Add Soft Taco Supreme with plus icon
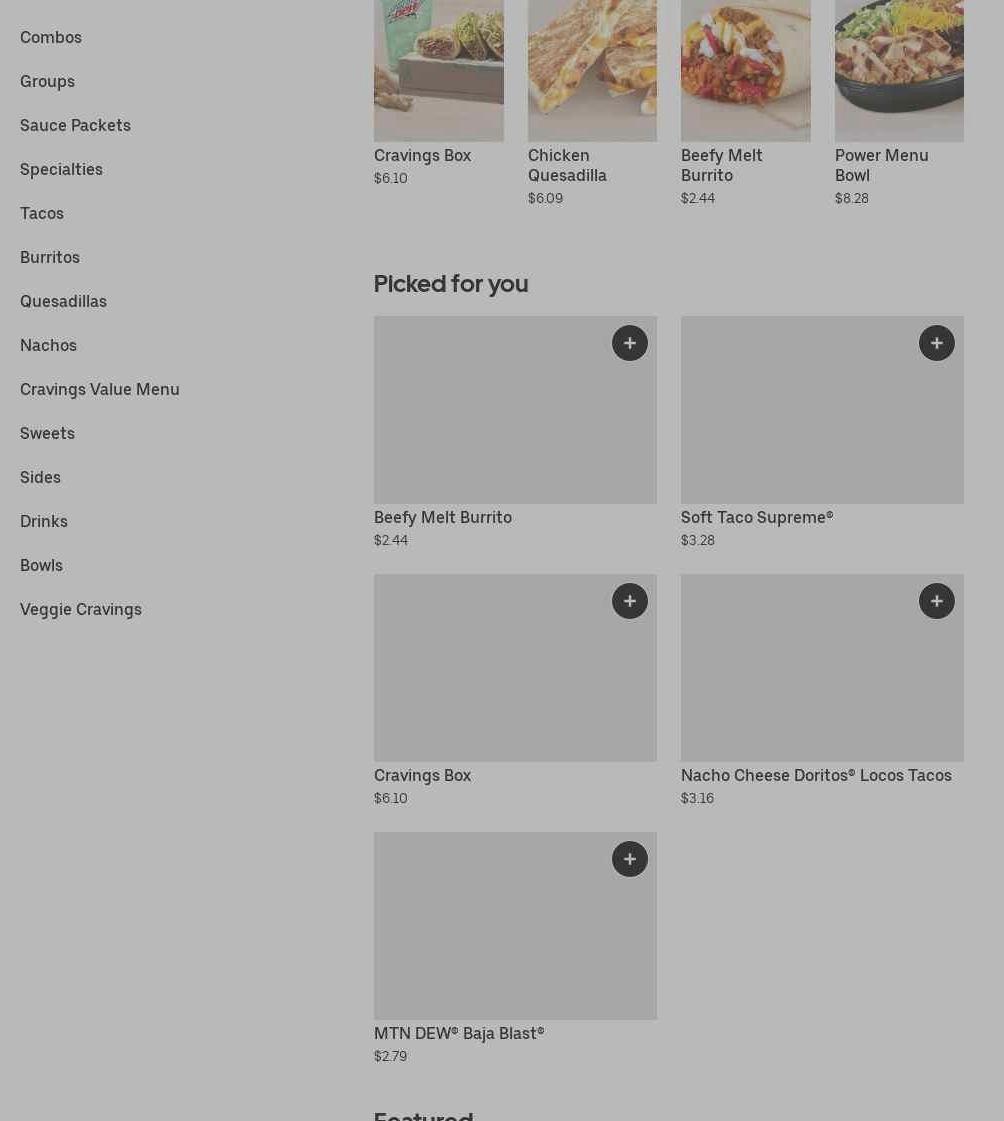 (x=937, y=343)
